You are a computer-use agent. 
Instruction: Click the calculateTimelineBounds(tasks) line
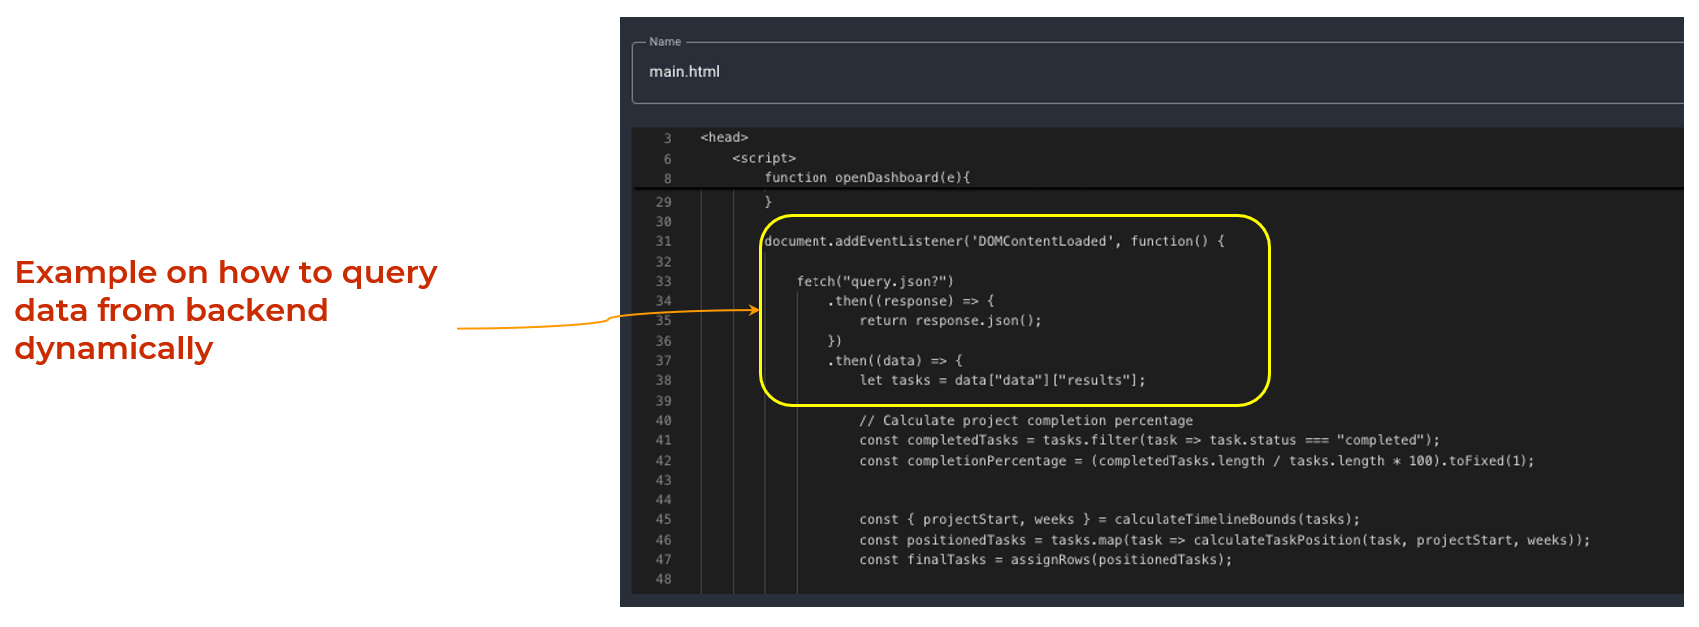[x=1109, y=520]
